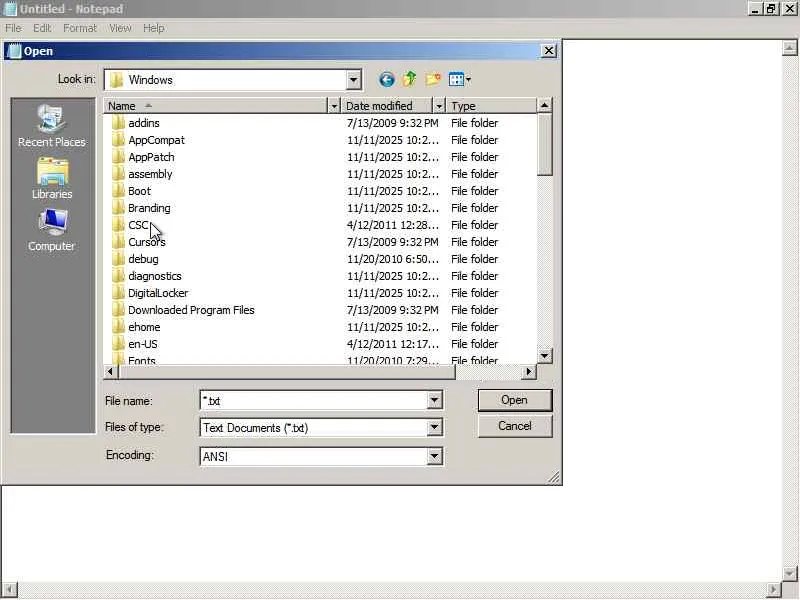The width and height of the screenshot is (800, 600).
Task: Click the Back navigation arrow icon
Action: [386, 80]
